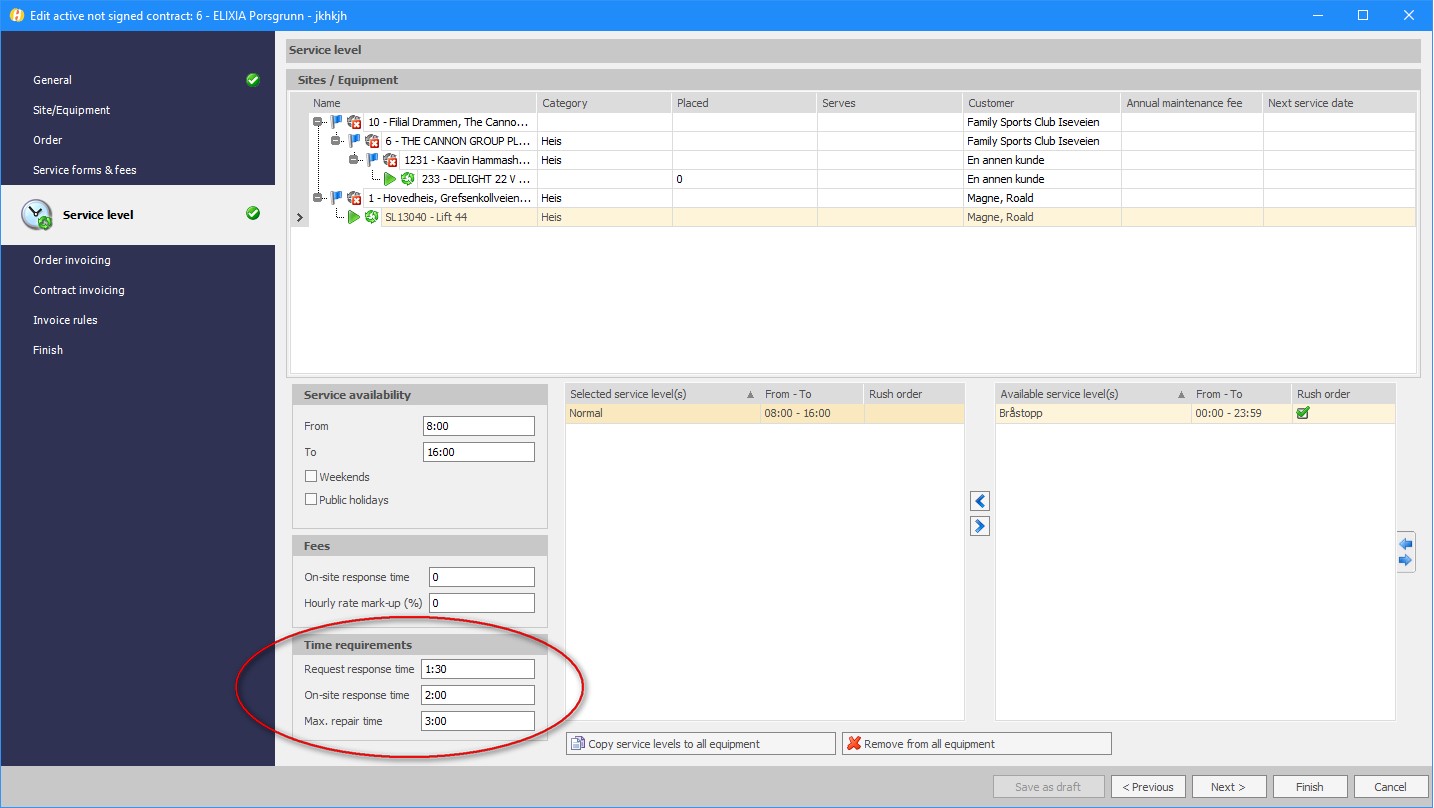1434x808 pixels.
Task: Click the right blue arrow between service level lists
Action: pos(980,526)
